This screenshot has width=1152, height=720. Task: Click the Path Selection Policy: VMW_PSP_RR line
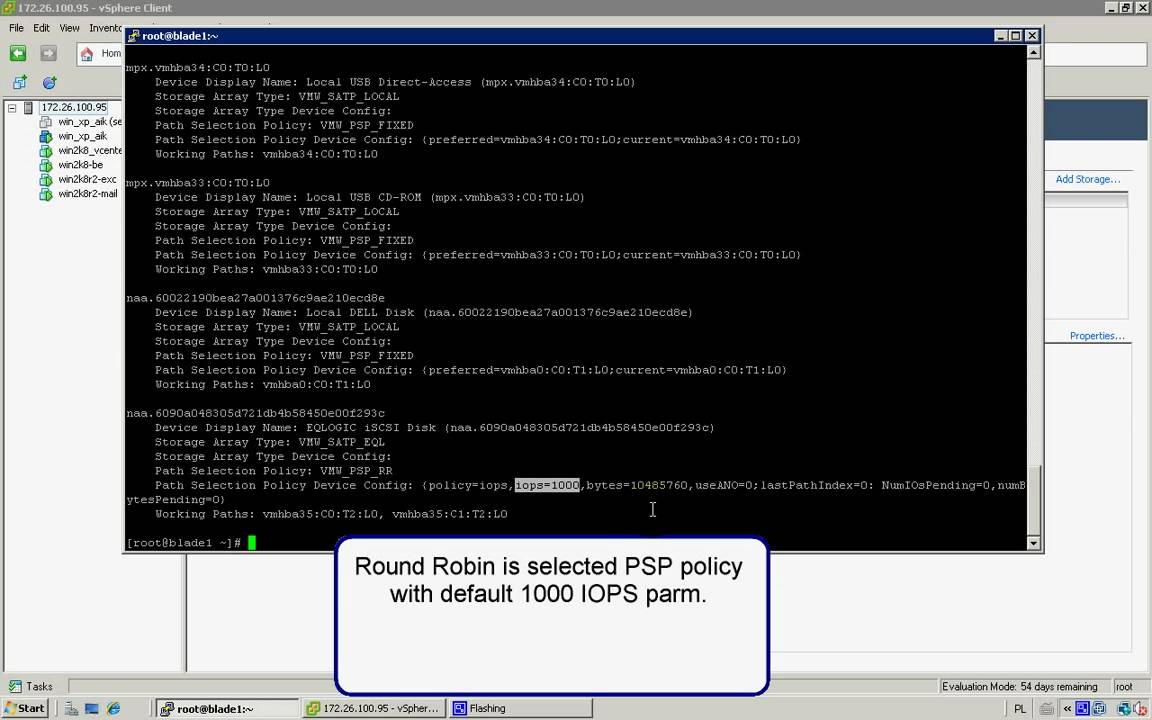coord(273,471)
